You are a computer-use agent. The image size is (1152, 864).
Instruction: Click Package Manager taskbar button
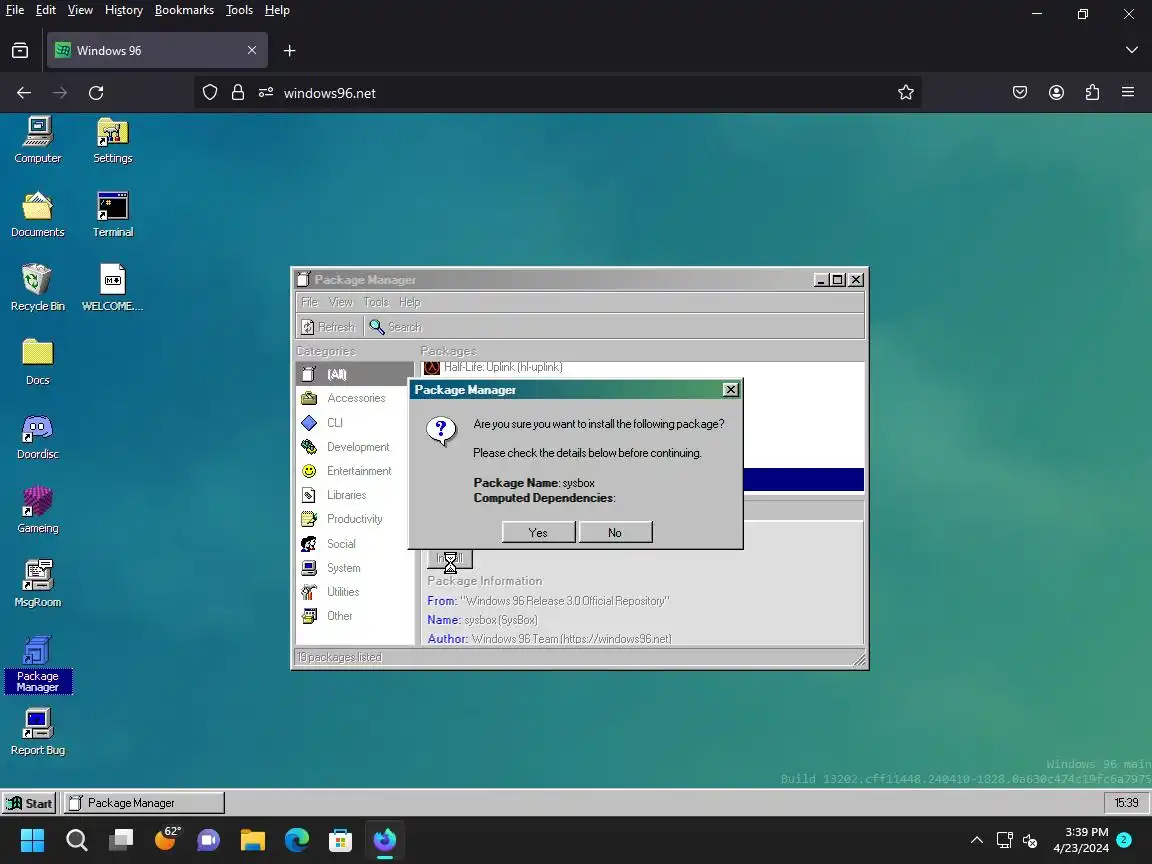coord(144,803)
